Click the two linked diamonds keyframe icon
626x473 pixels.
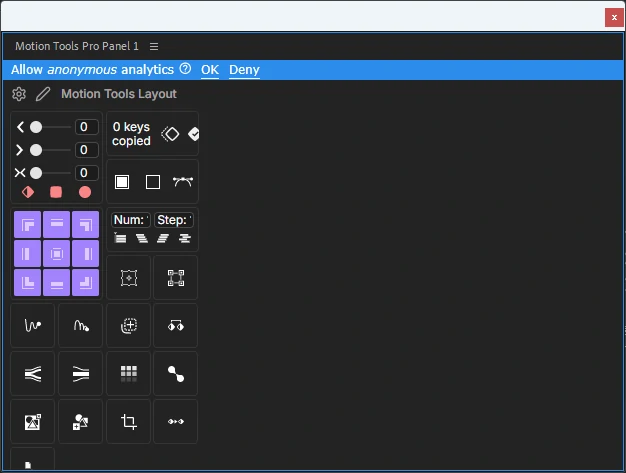click(x=176, y=326)
